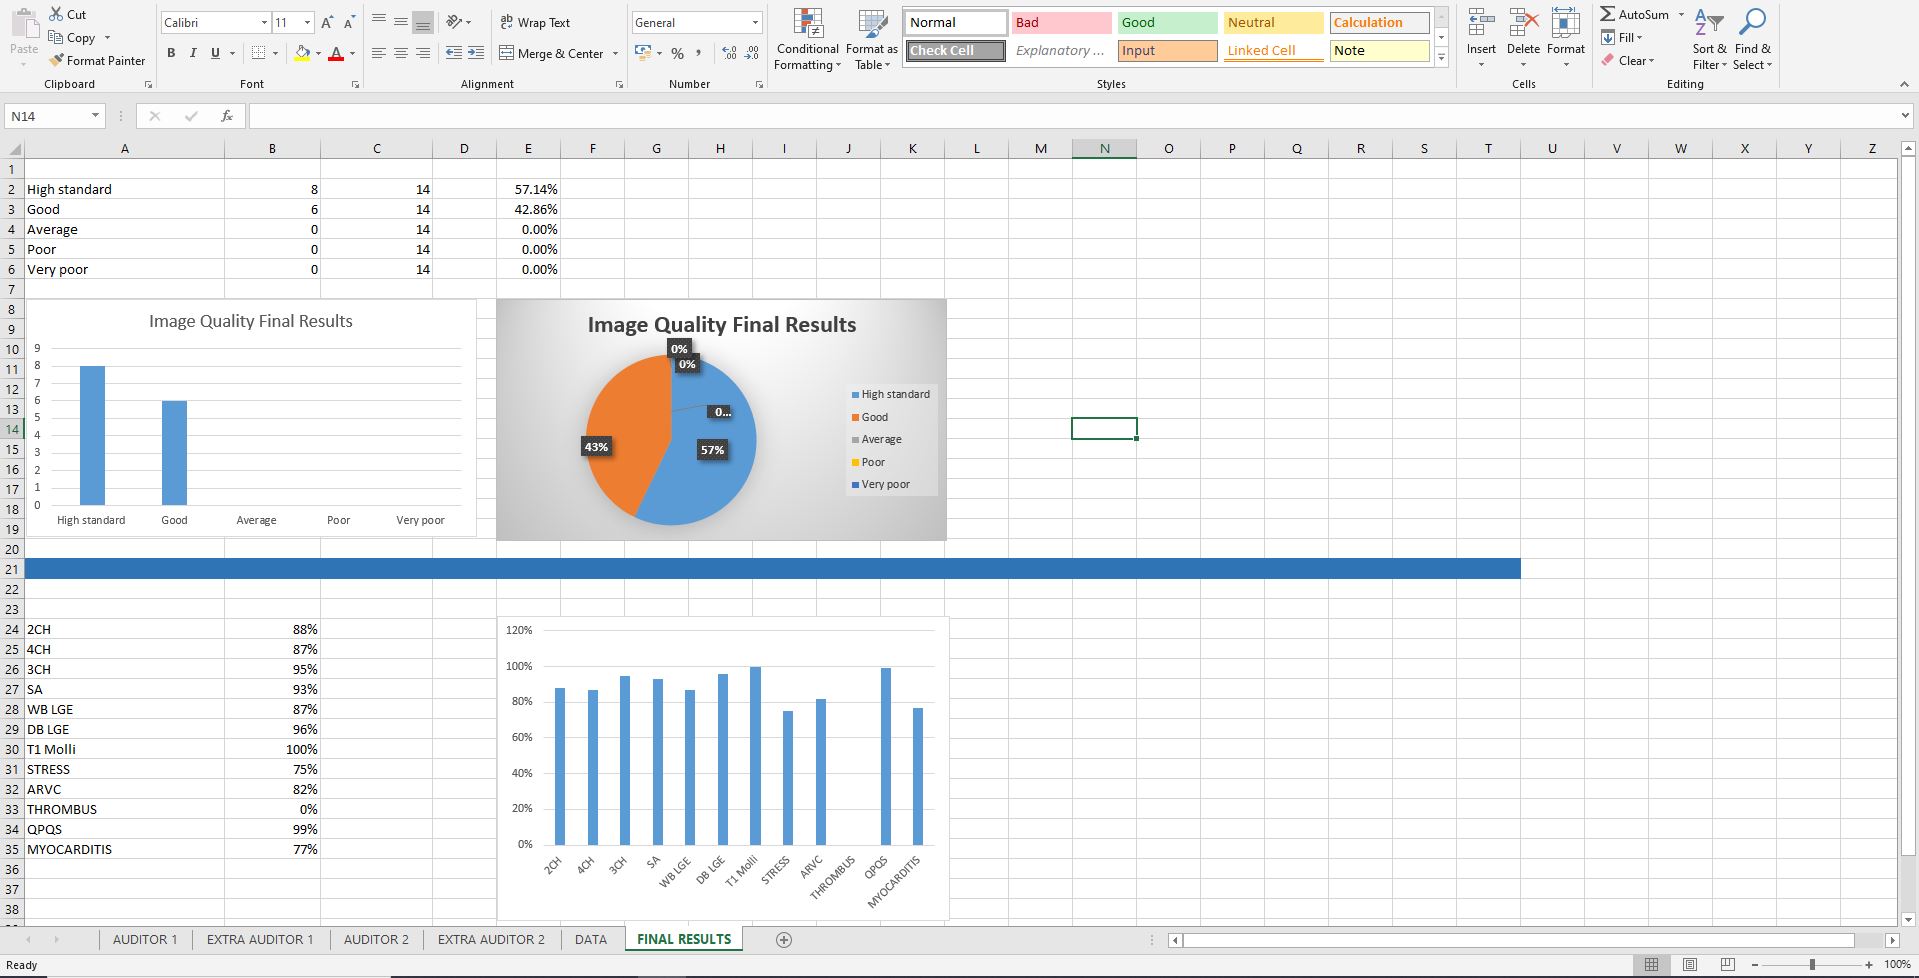Click the Percent Style icon
The width and height of the screenshot is (1919, 978).
[677, 53]
